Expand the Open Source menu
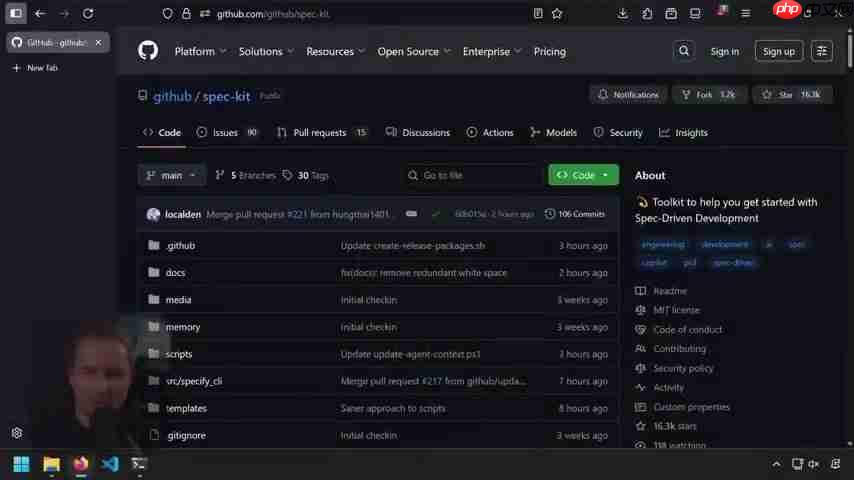The image size is (854, 480). (x=414, y=52)
